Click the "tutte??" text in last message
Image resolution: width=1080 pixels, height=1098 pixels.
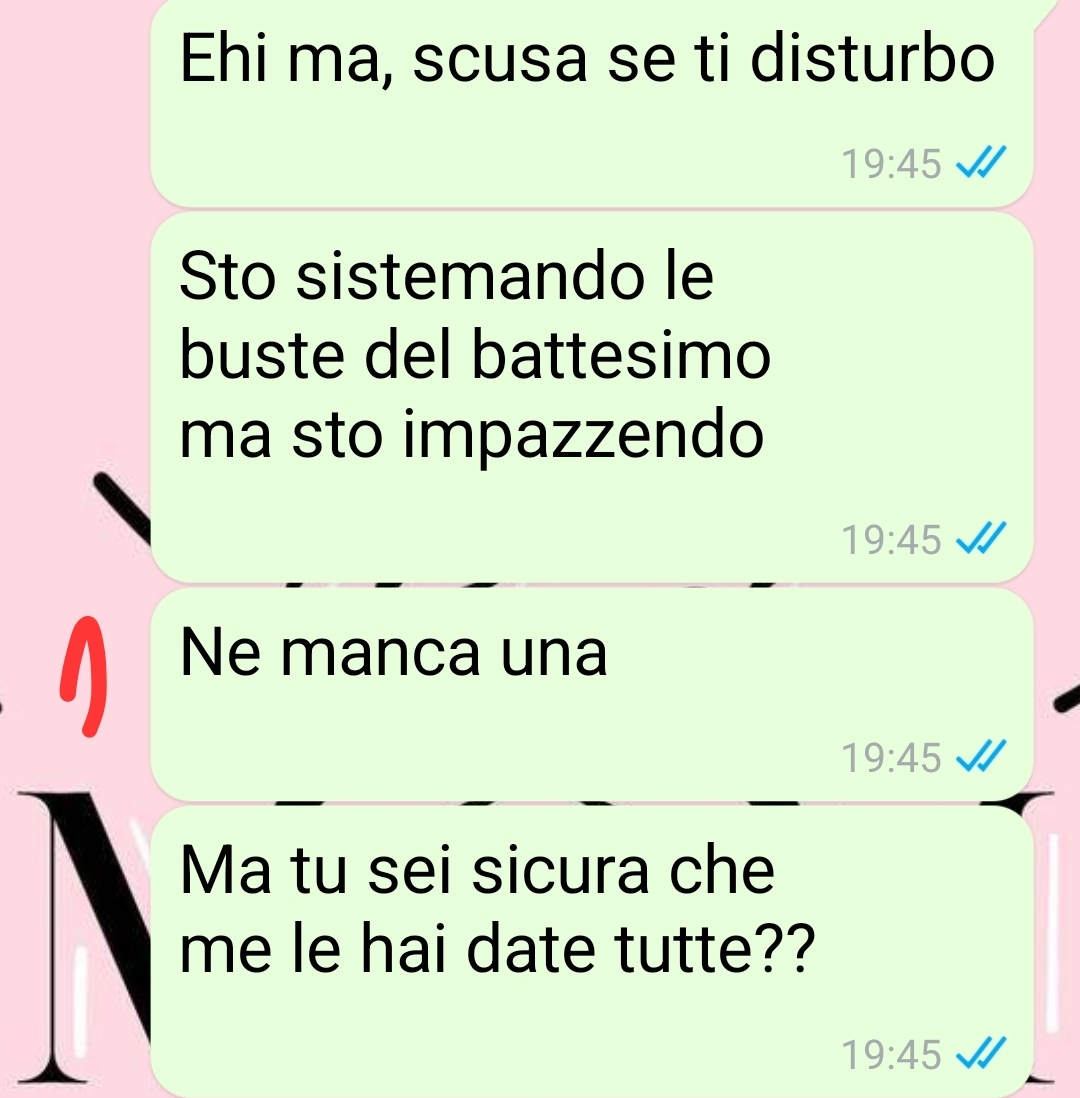(715, 948)
